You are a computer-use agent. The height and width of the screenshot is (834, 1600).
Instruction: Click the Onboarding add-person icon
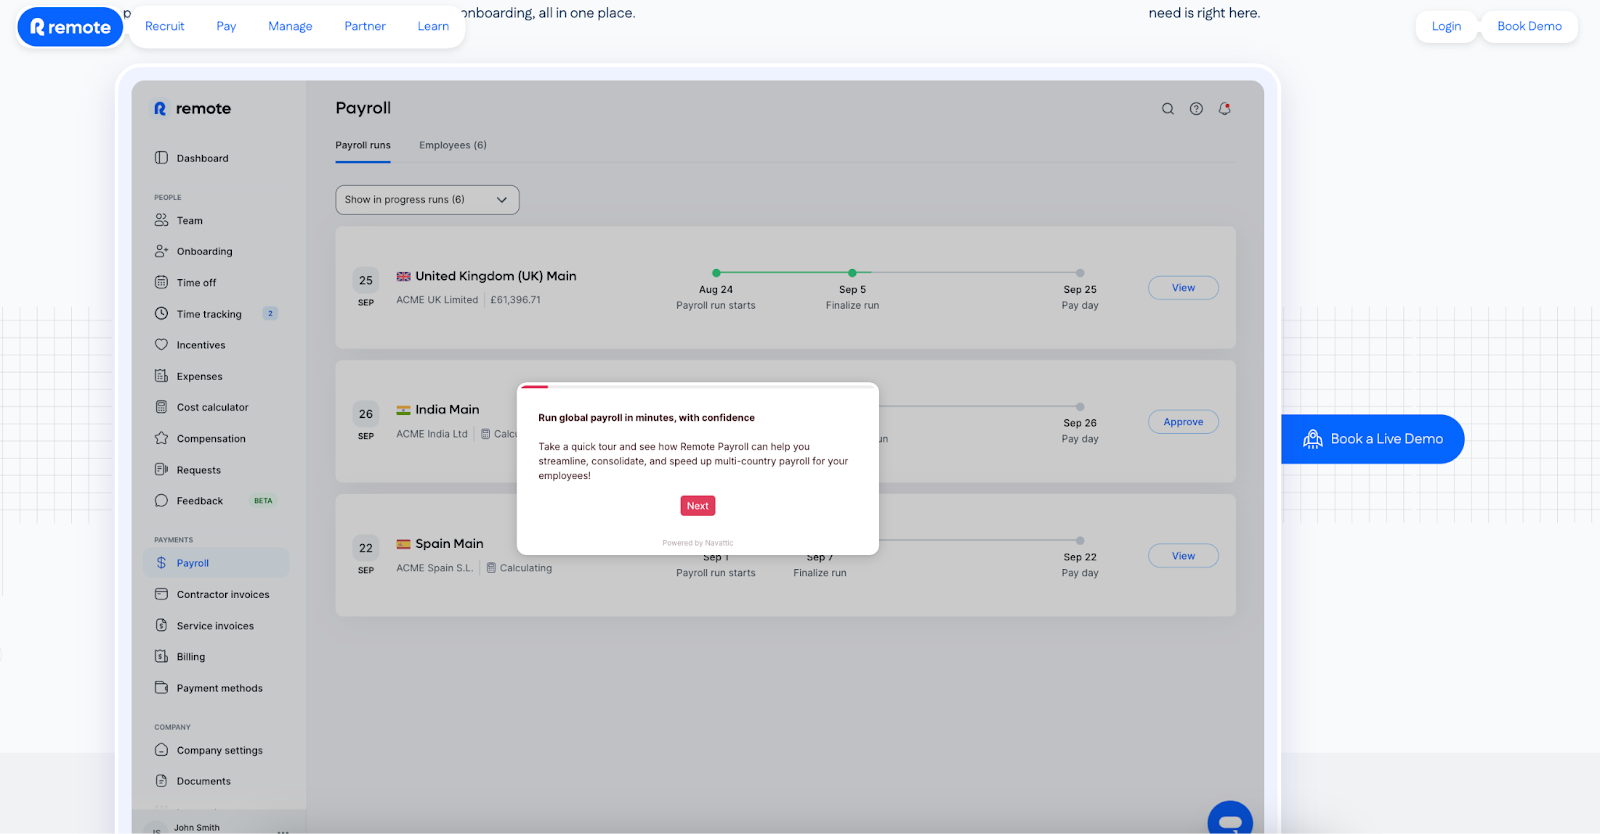click(161, 251)
